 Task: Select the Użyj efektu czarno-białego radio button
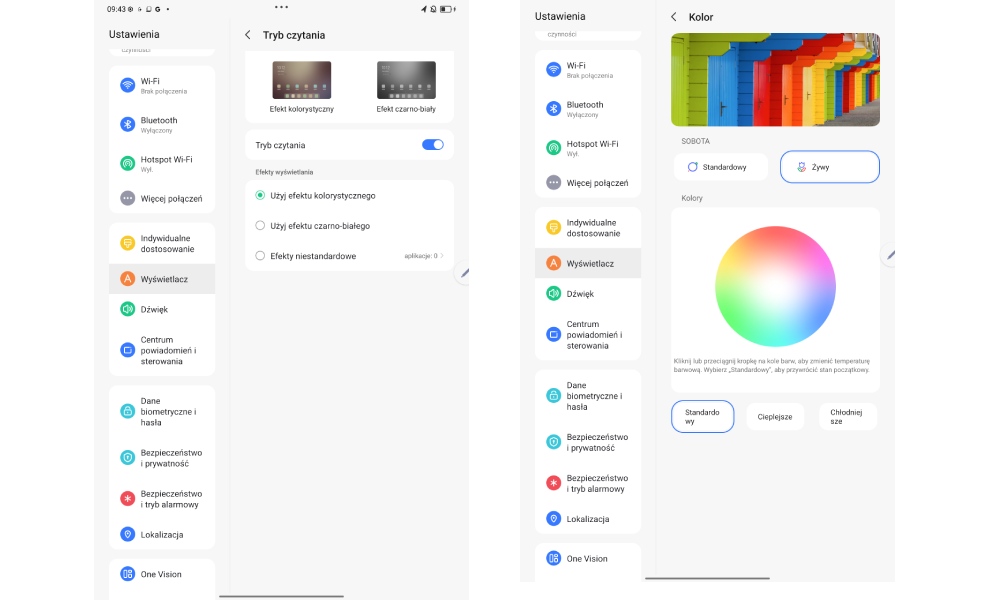coord(260,226)
